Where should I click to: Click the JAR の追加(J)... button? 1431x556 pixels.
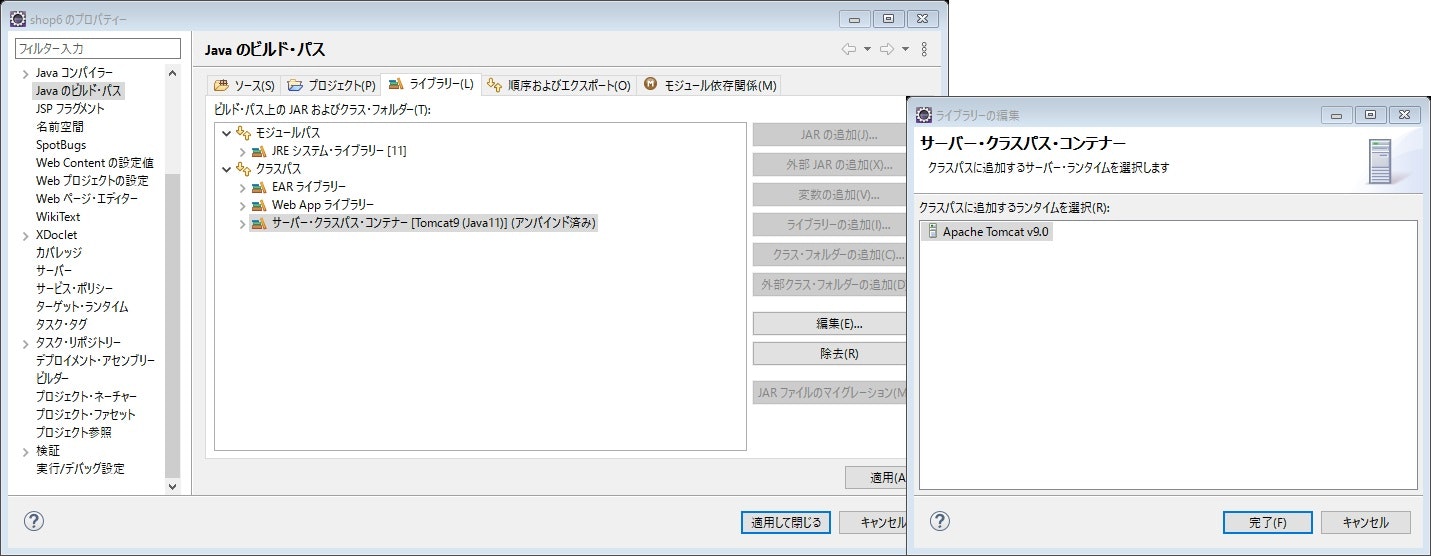click(x=830, y=135)
